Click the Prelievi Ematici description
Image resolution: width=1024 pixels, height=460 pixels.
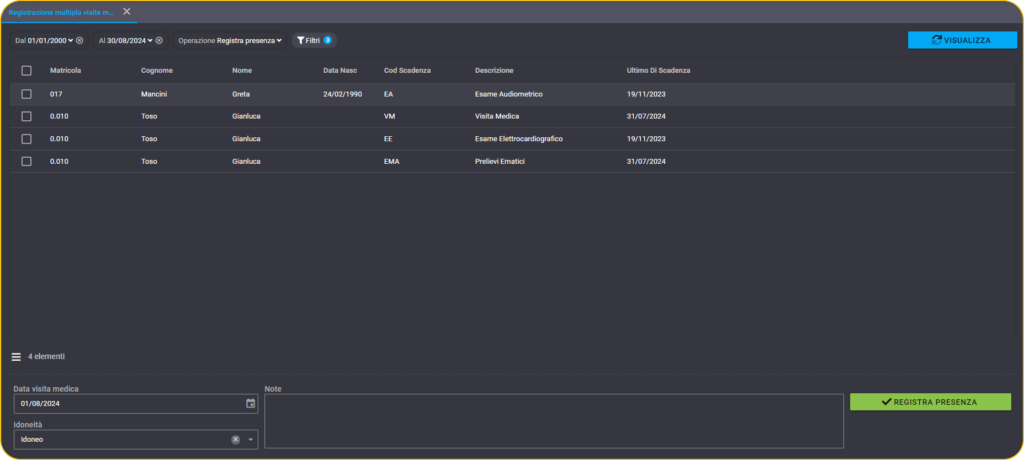[500, 161]
